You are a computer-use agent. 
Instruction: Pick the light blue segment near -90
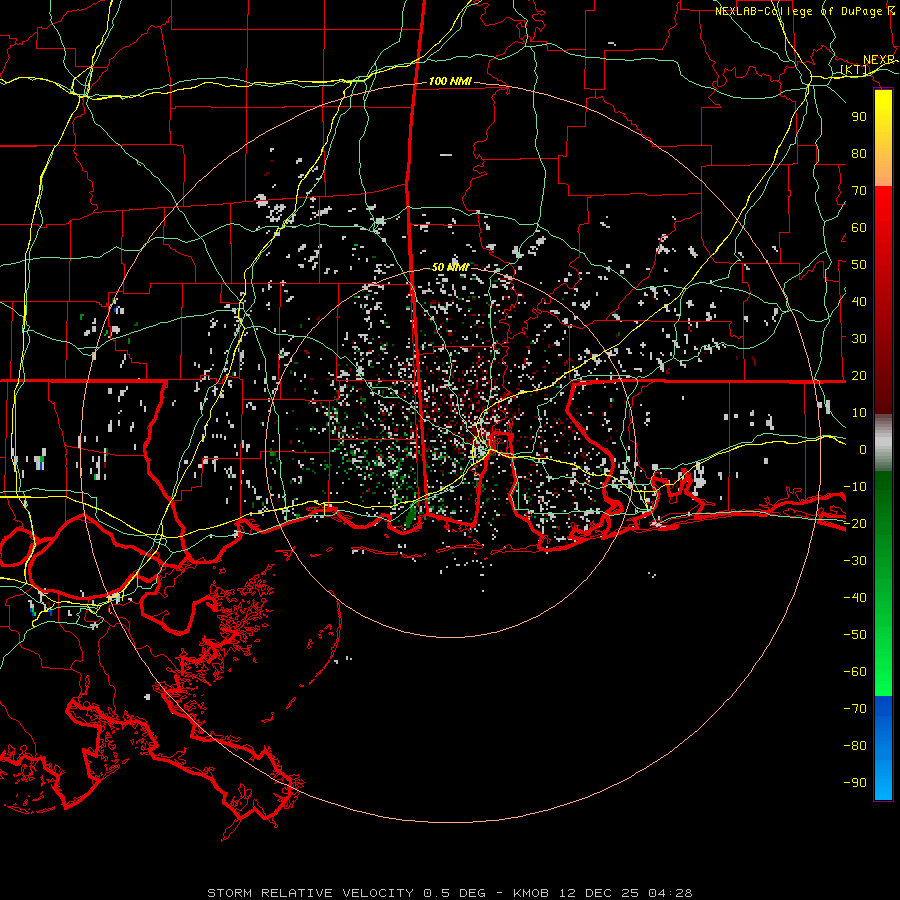point(883,781)
